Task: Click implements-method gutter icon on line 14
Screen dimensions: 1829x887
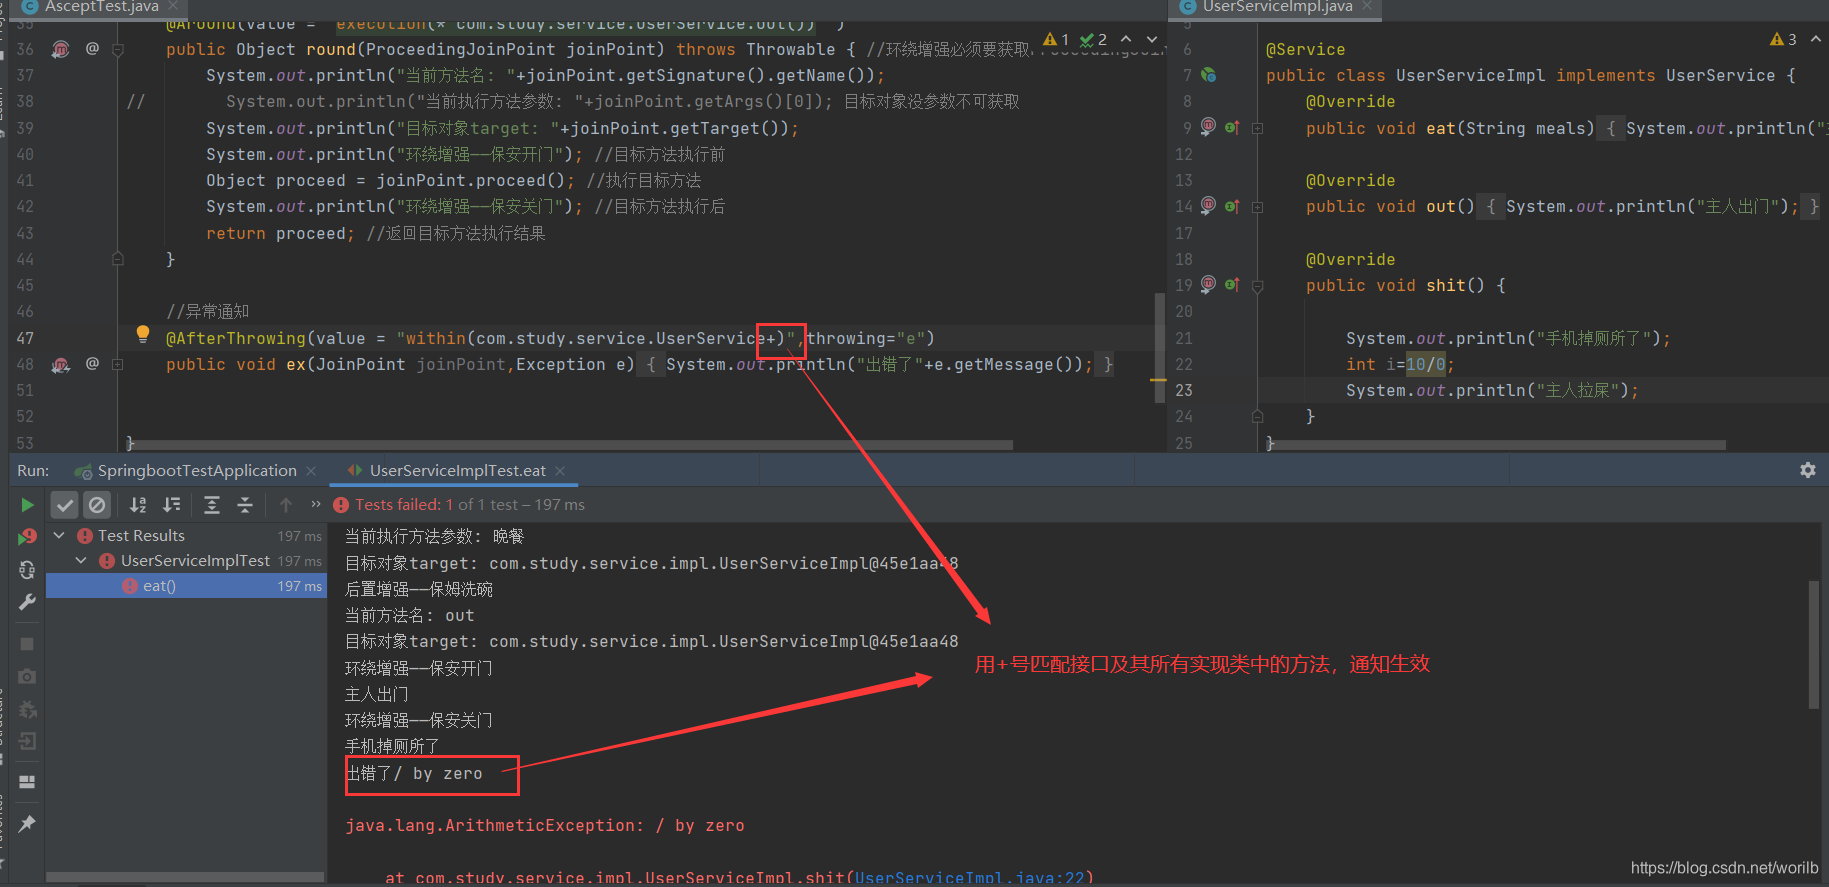Action: 1232,206
